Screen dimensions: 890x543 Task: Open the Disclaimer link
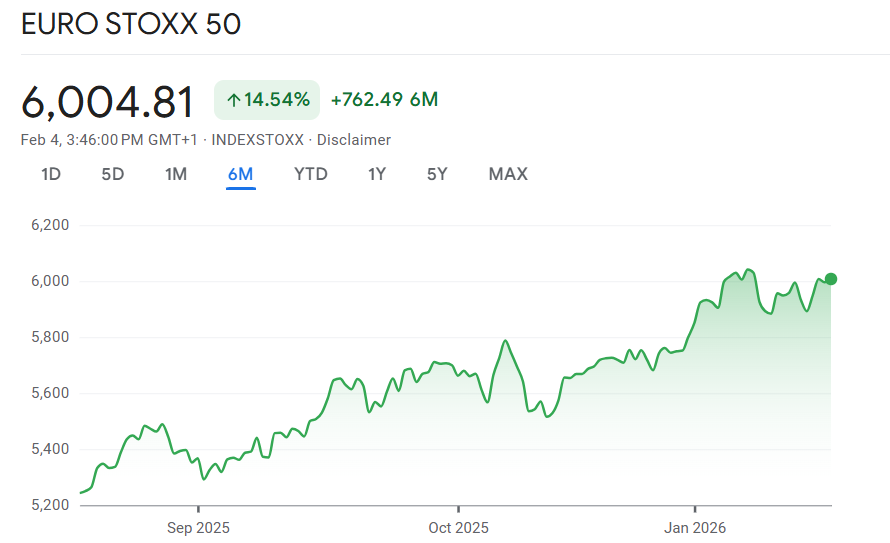(x=354, y=140)
